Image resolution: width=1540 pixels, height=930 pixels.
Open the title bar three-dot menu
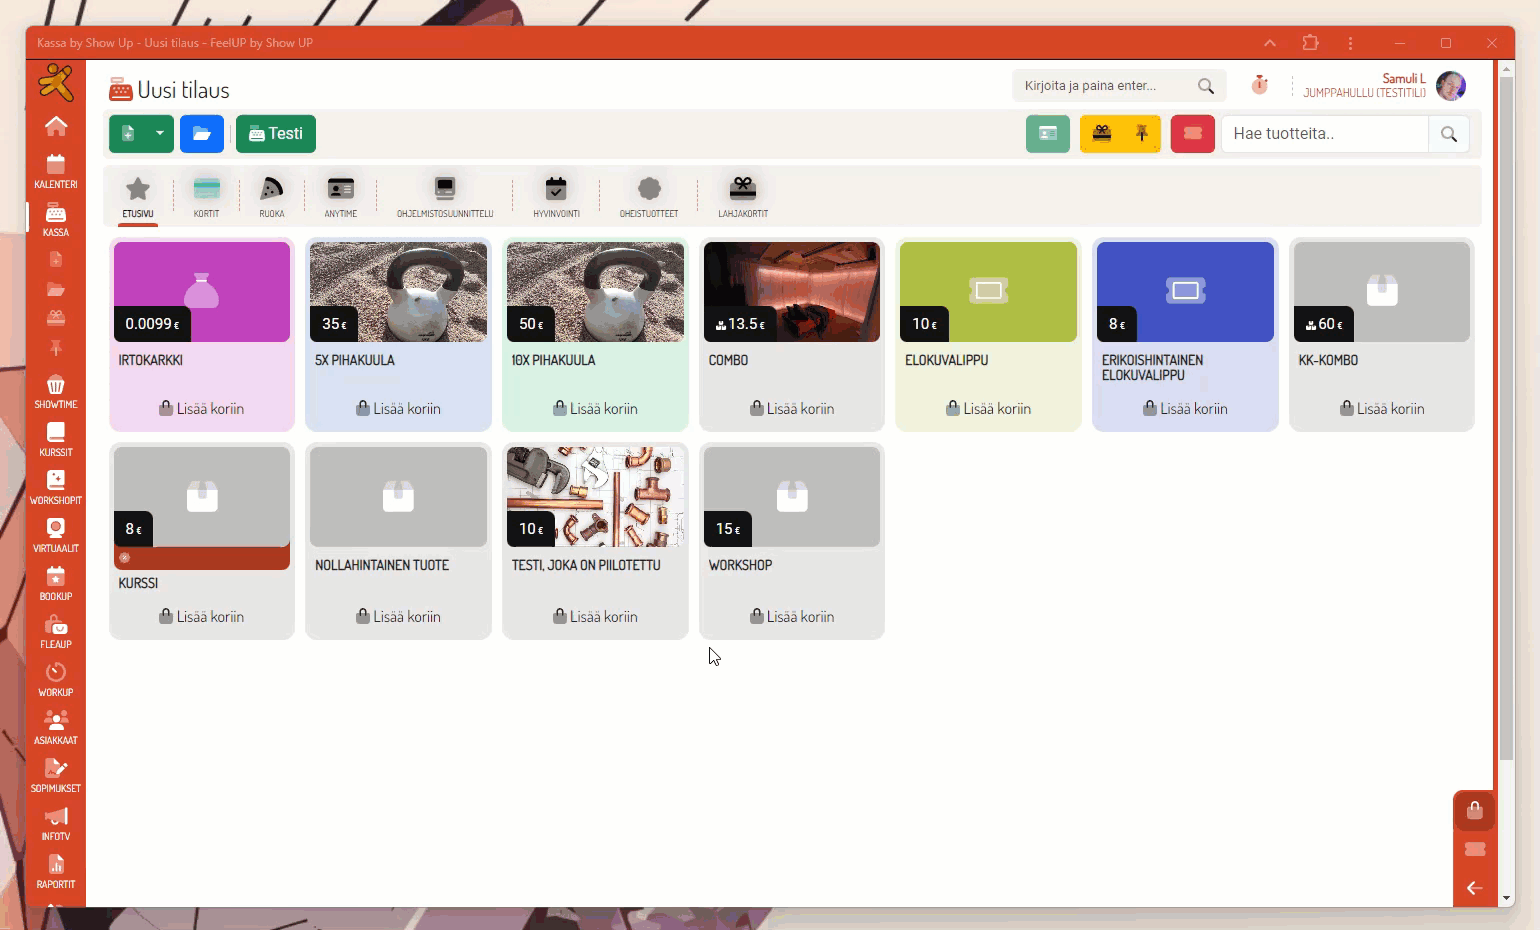[x=1350, y=43]
